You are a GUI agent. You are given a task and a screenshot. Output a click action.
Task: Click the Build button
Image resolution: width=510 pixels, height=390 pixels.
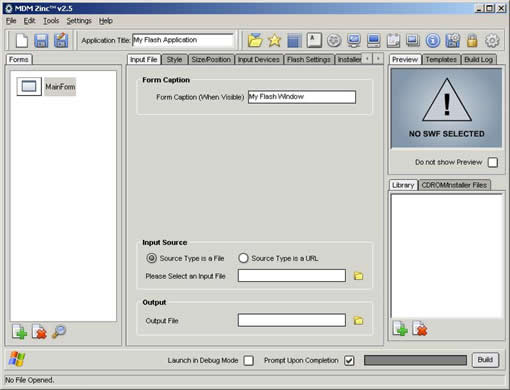pyautogui.click(x=485, y=360)
